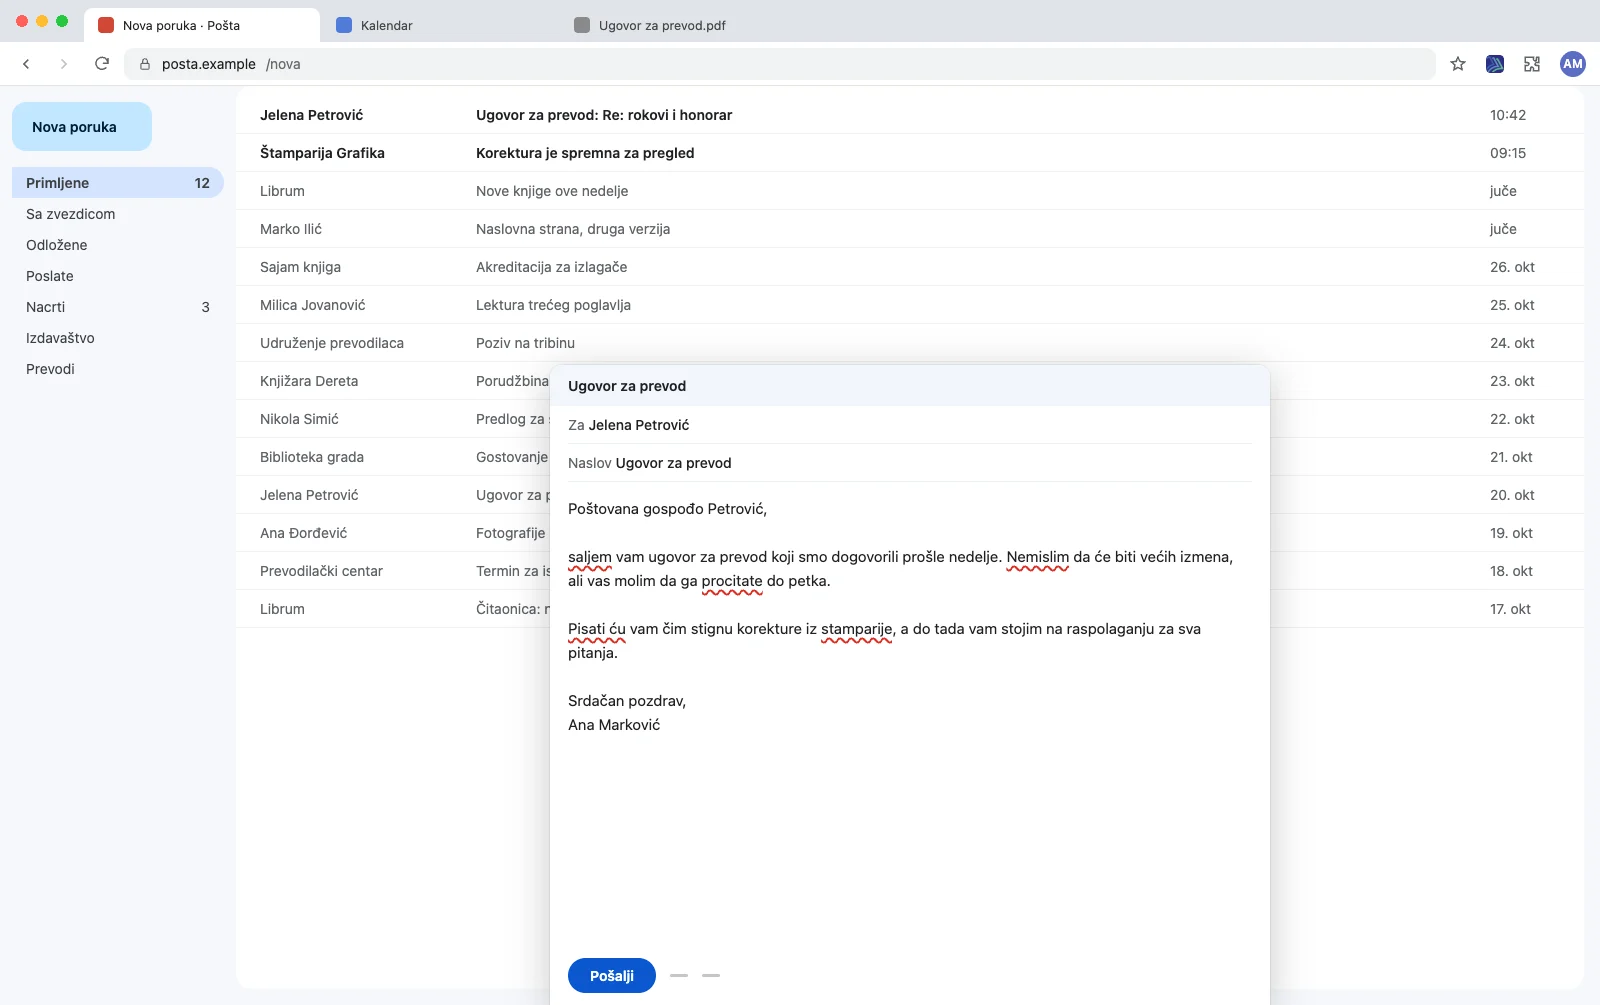The image size is (1600, 1005).
Task: Go back with the browser back arrow
Action: click(26, 64)
